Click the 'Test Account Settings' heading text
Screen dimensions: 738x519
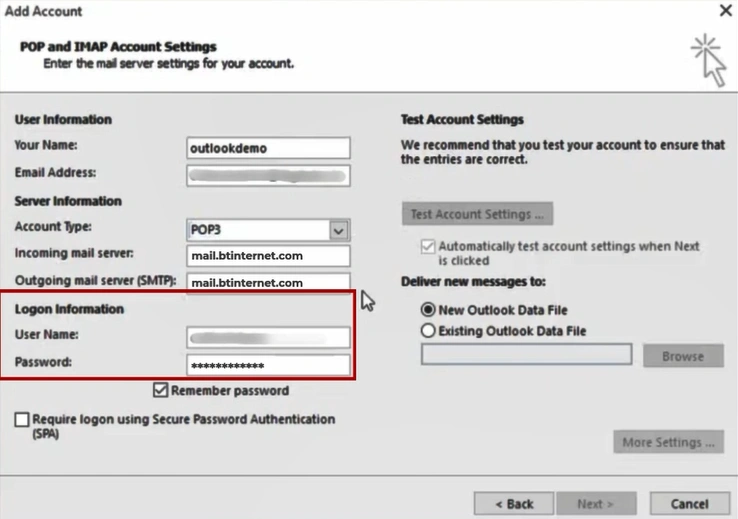pyautogui.click(x=462, y=120)
